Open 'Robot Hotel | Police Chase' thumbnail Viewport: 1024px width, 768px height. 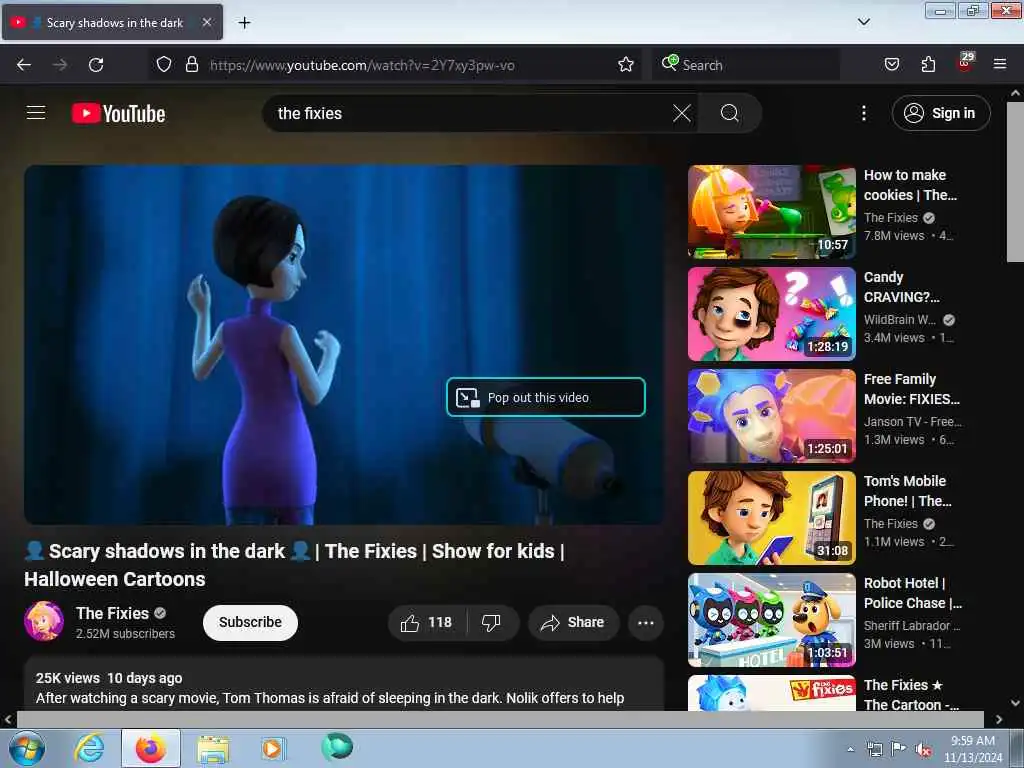click(x=772, y=620)
